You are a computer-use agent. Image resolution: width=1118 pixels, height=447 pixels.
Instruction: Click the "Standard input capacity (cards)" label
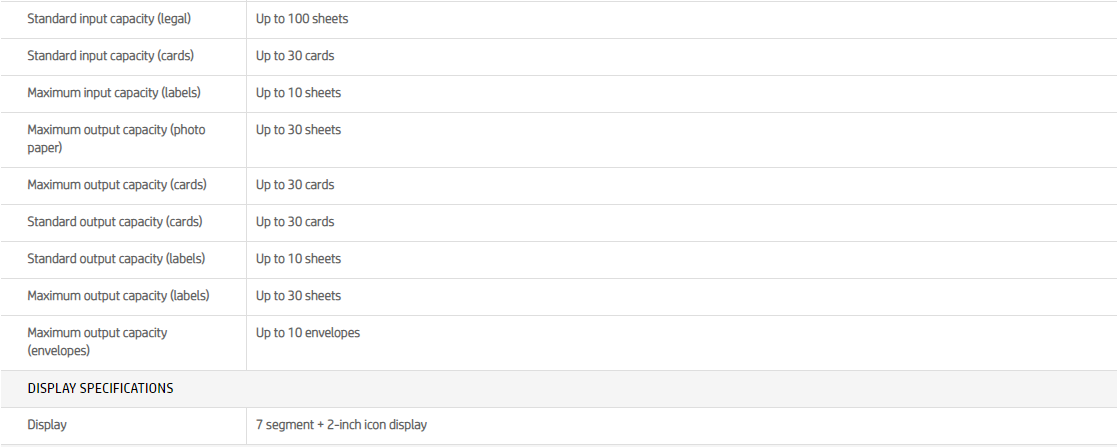coord(110,56)
